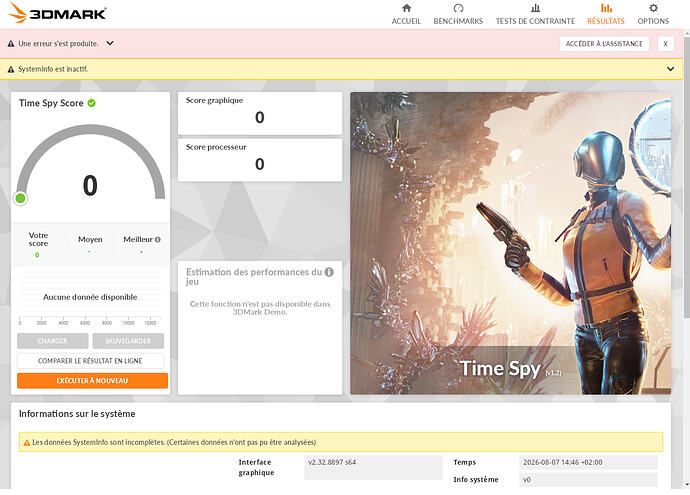Click the Time Spy artwork thumbnail
The height and width of the screenshot is (495, 690).
coord(510,243)
